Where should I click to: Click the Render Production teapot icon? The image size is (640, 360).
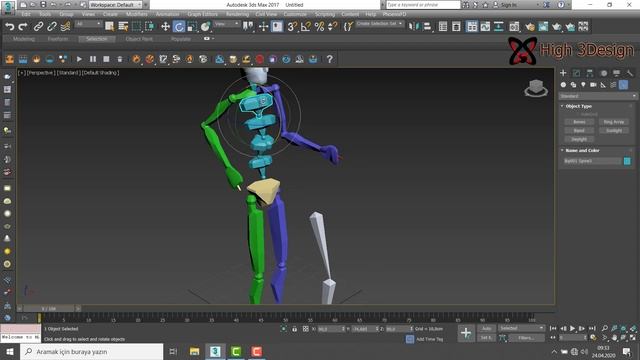557,27
